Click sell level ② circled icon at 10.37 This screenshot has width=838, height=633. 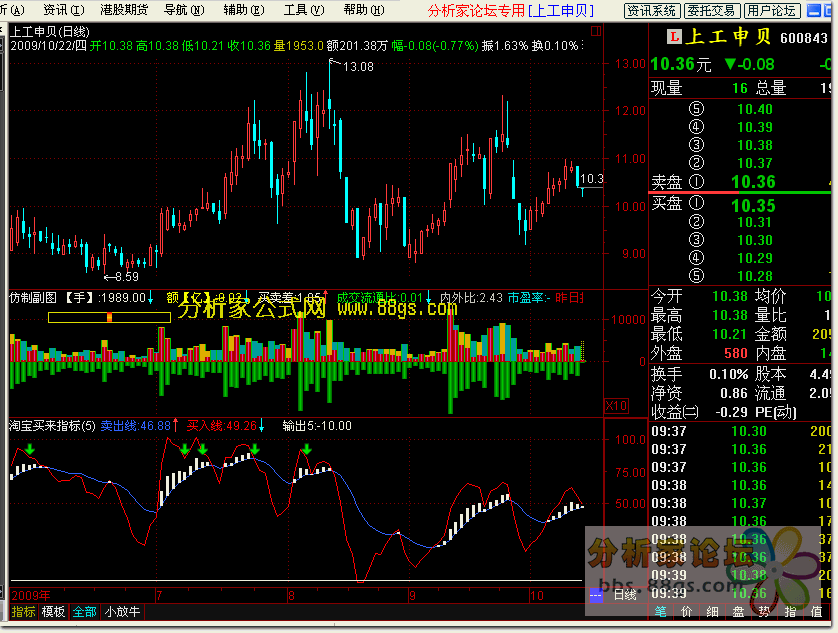tap(696, 163)
